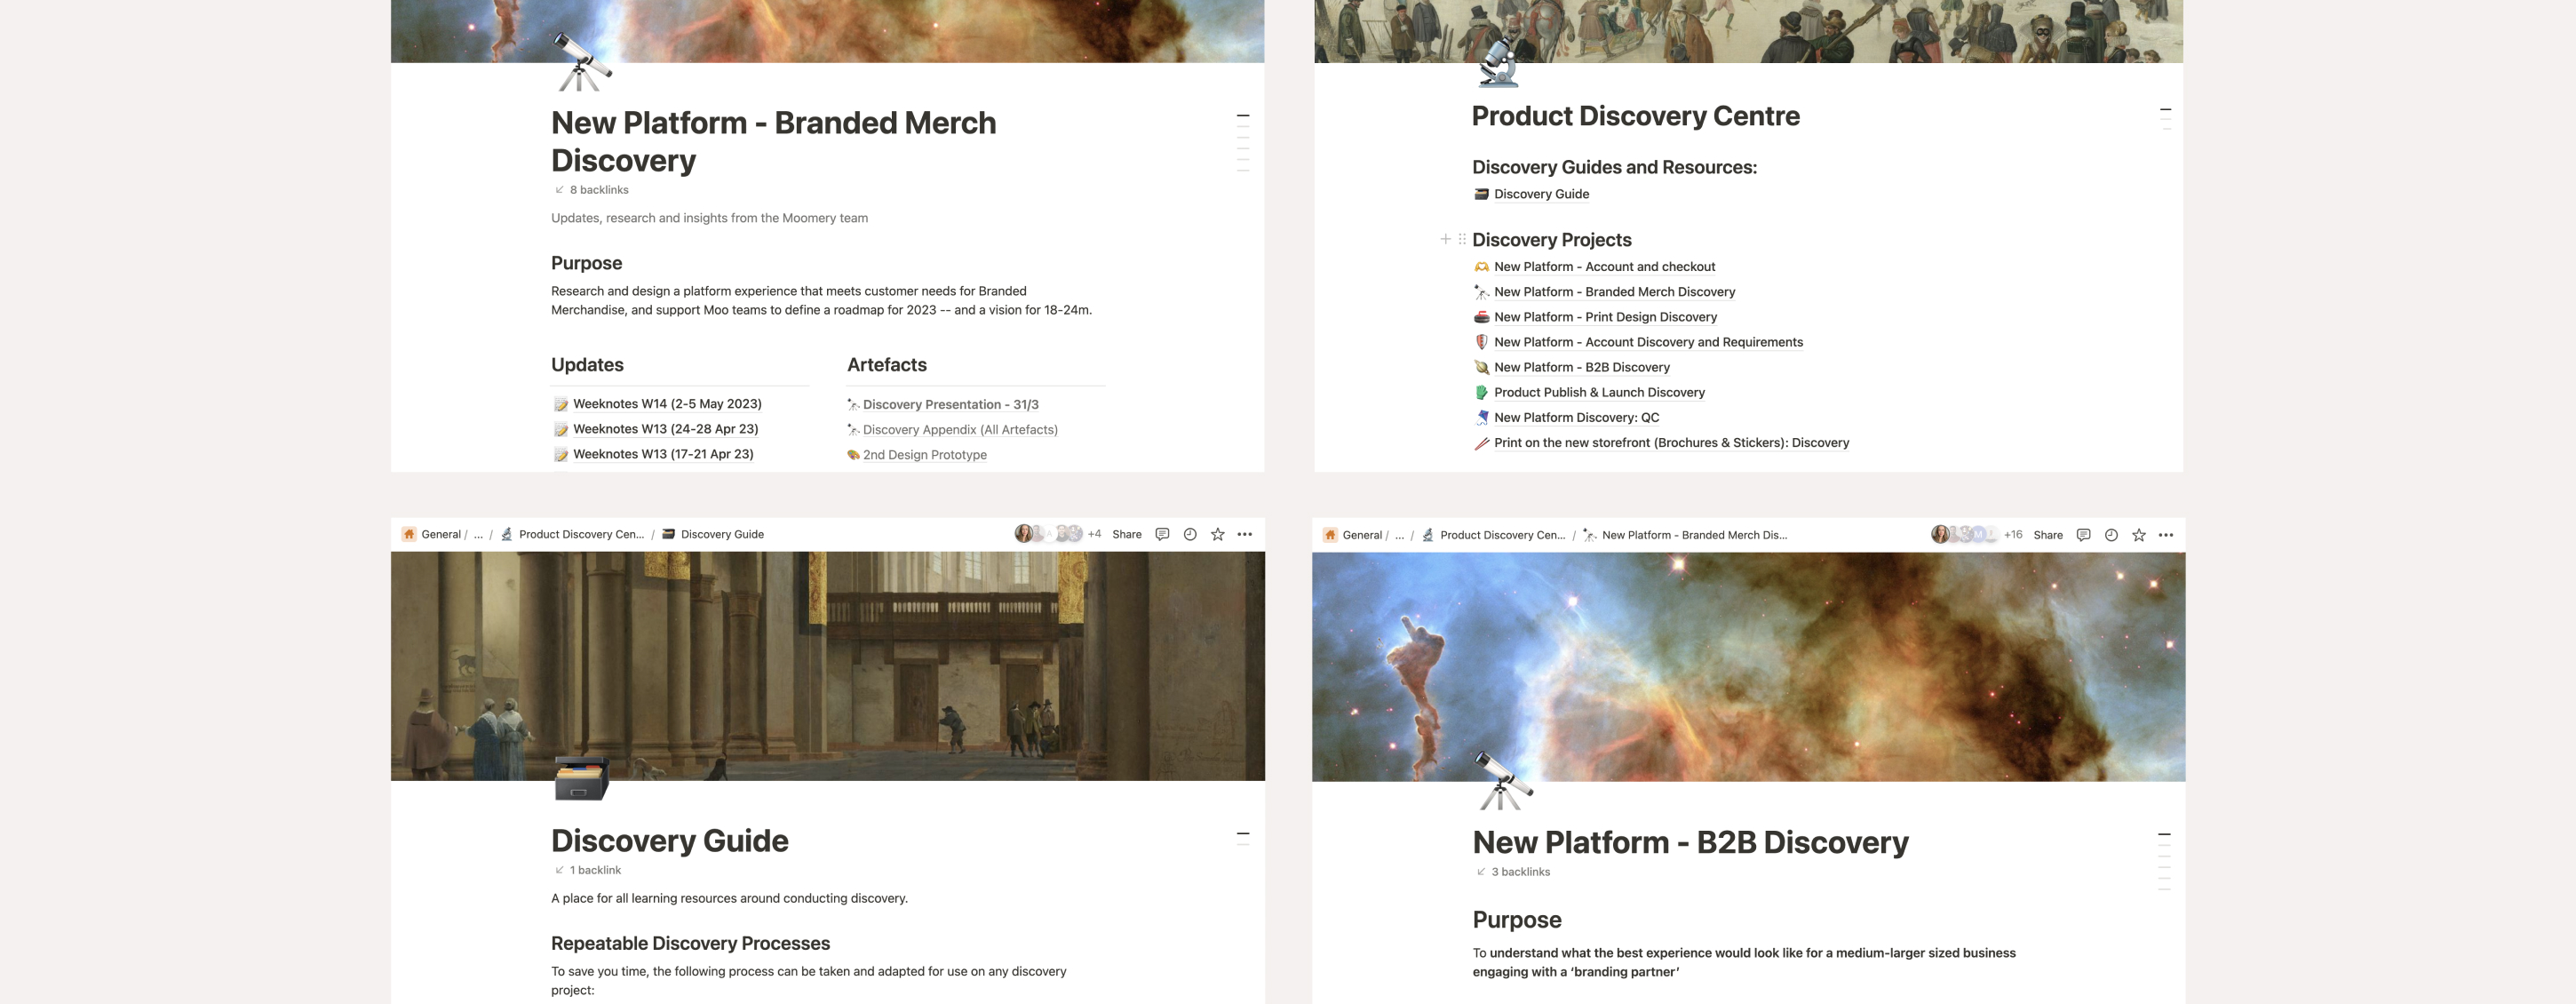Click Share in the Discovery Guide window
Screen dimensions: 2576x1004
[x=1127, y=534]
